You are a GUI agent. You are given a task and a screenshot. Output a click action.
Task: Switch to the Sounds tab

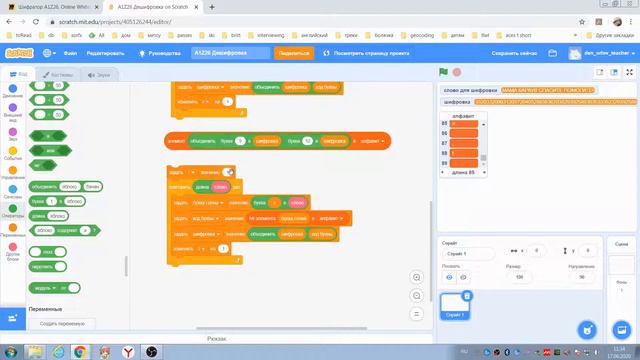[x=99, y=75]
